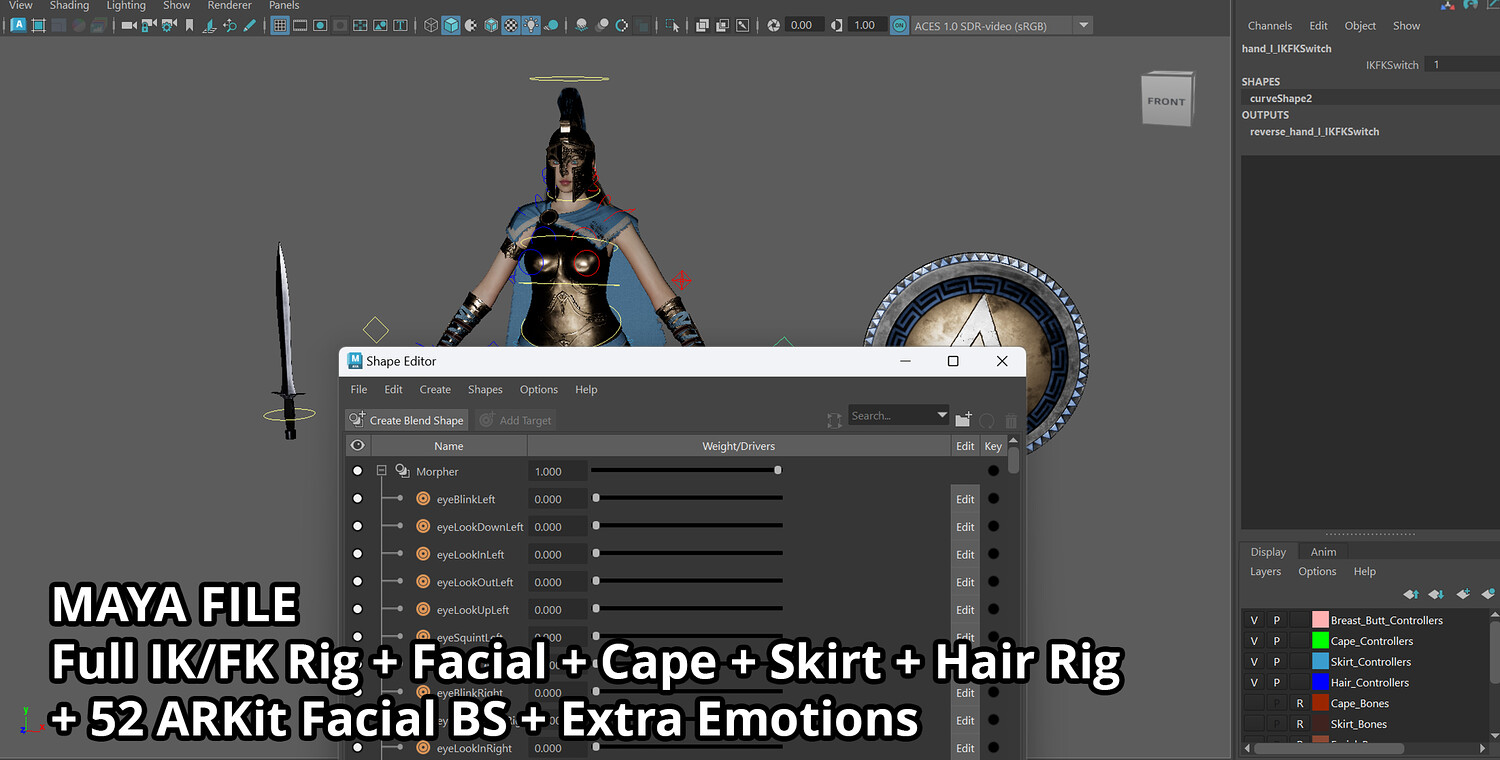Image resolution: width=1500 pixels, height=760 pixels.
Task: Open the Shape Editor search dropdown arrow
Action: pyautogui.click(x=942, y=415)
